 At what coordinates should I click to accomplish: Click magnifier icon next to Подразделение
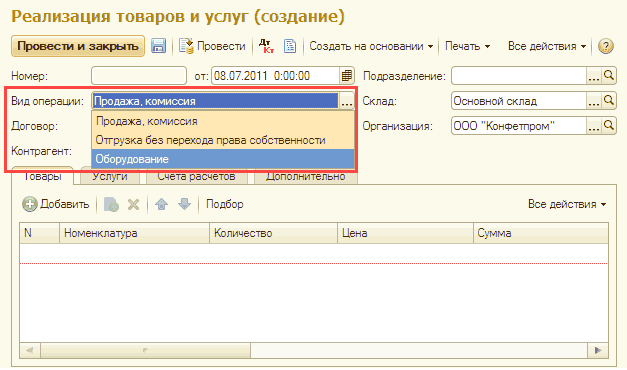(x=609, y=76)
